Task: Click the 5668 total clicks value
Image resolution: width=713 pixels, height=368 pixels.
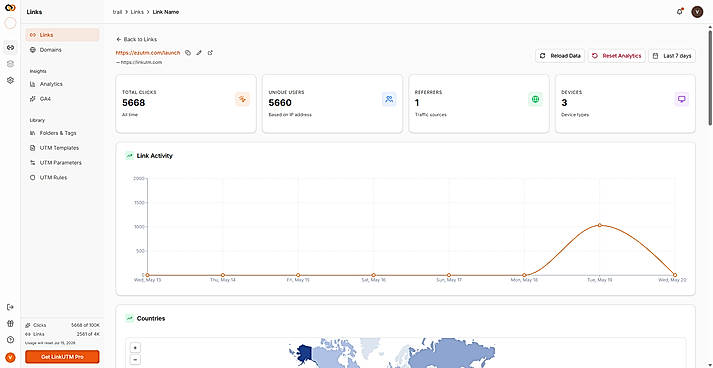Action: (x=134, y=103)
